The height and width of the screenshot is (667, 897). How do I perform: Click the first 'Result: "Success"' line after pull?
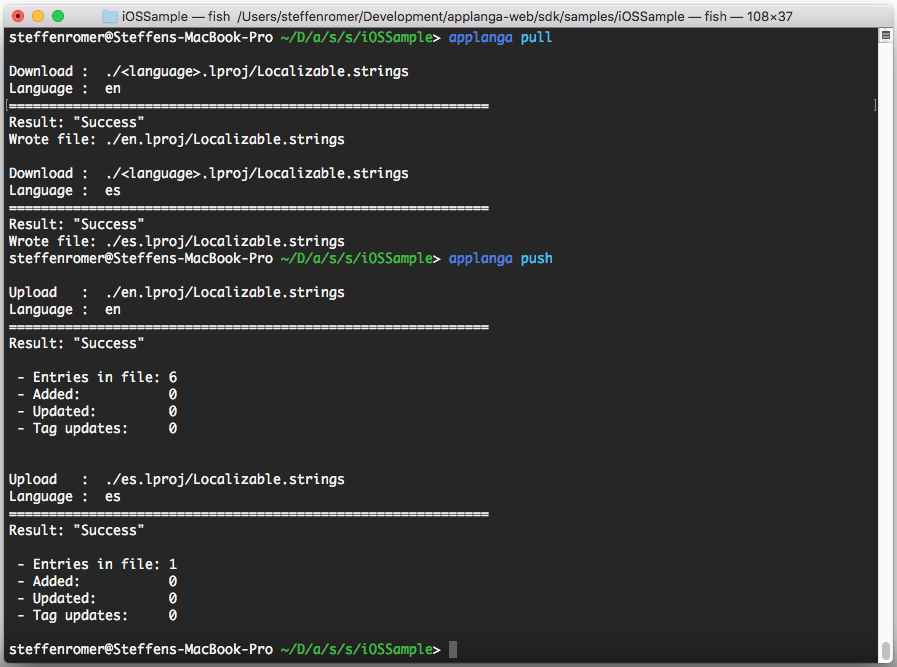(x=77, y=122)
